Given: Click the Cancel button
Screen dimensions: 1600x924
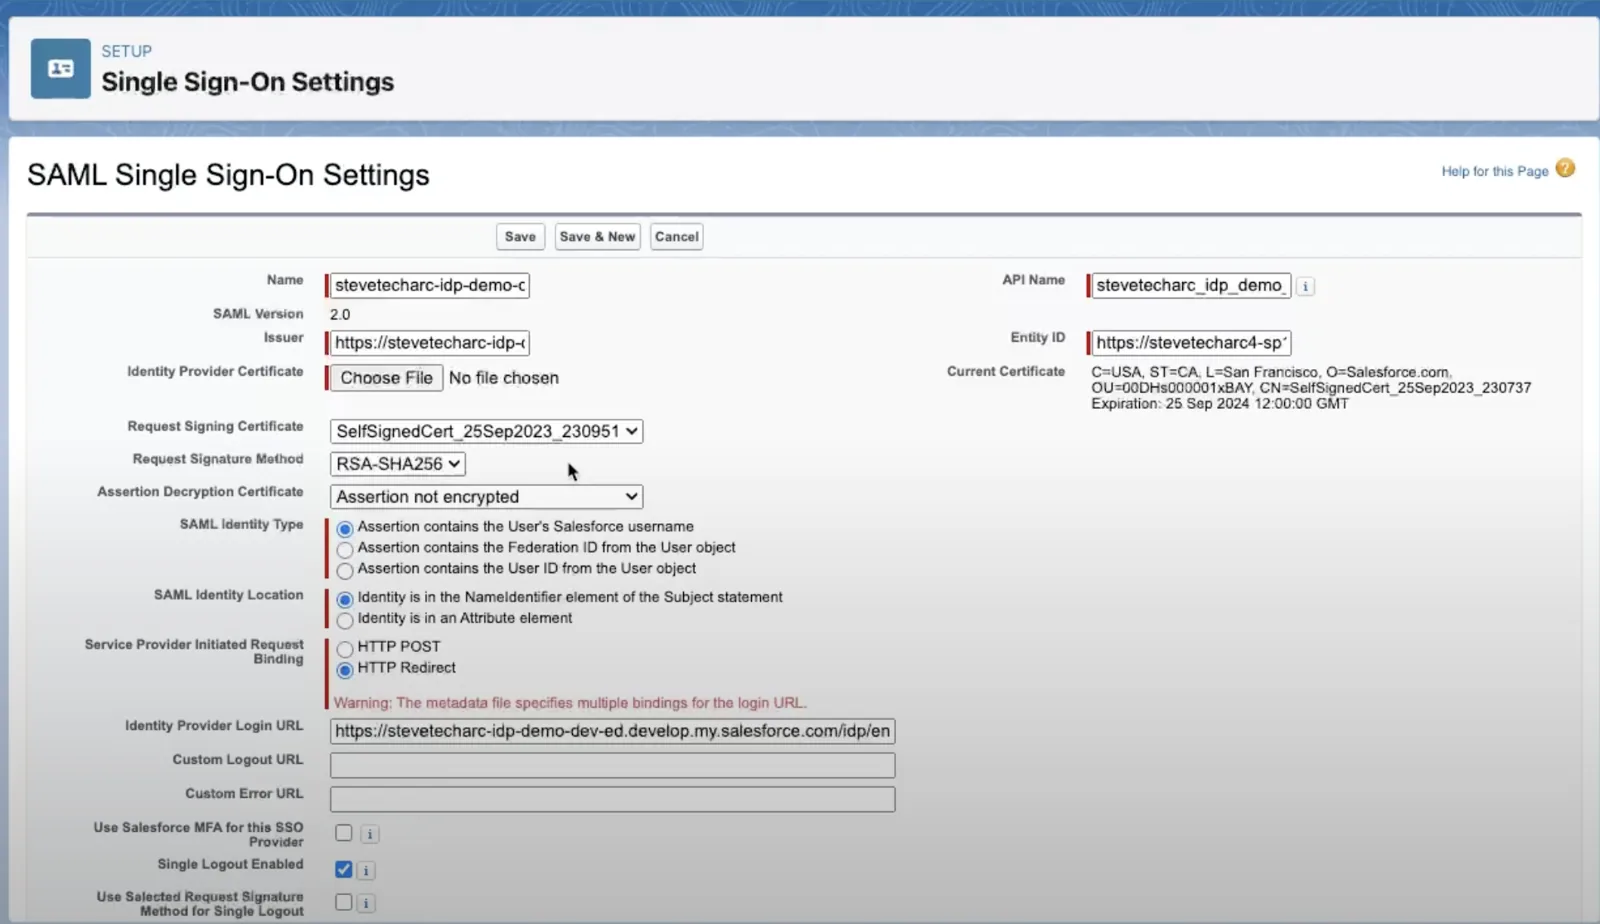Looking at the screenshot, I should [x=677, y=237].
